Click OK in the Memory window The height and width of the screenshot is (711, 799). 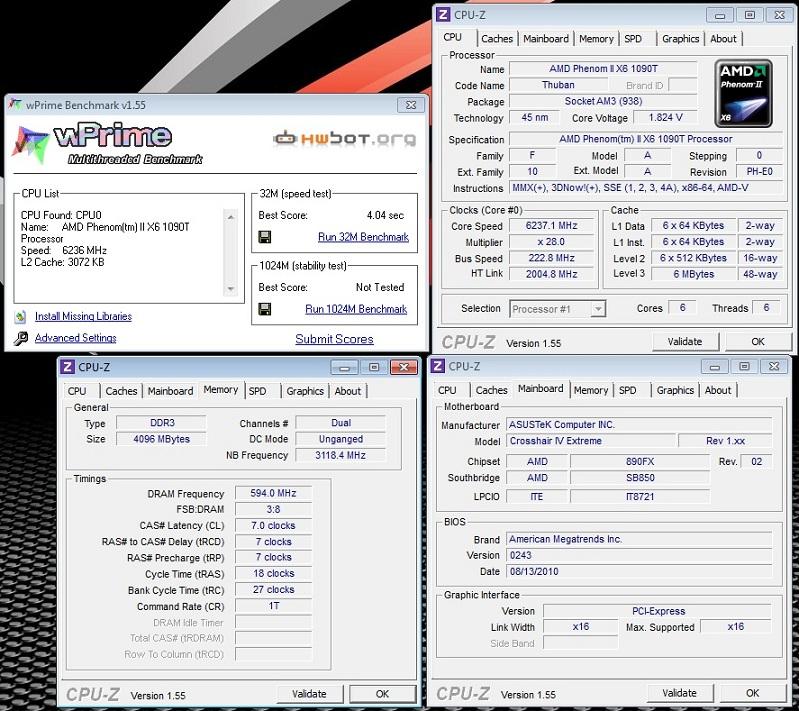382,694
